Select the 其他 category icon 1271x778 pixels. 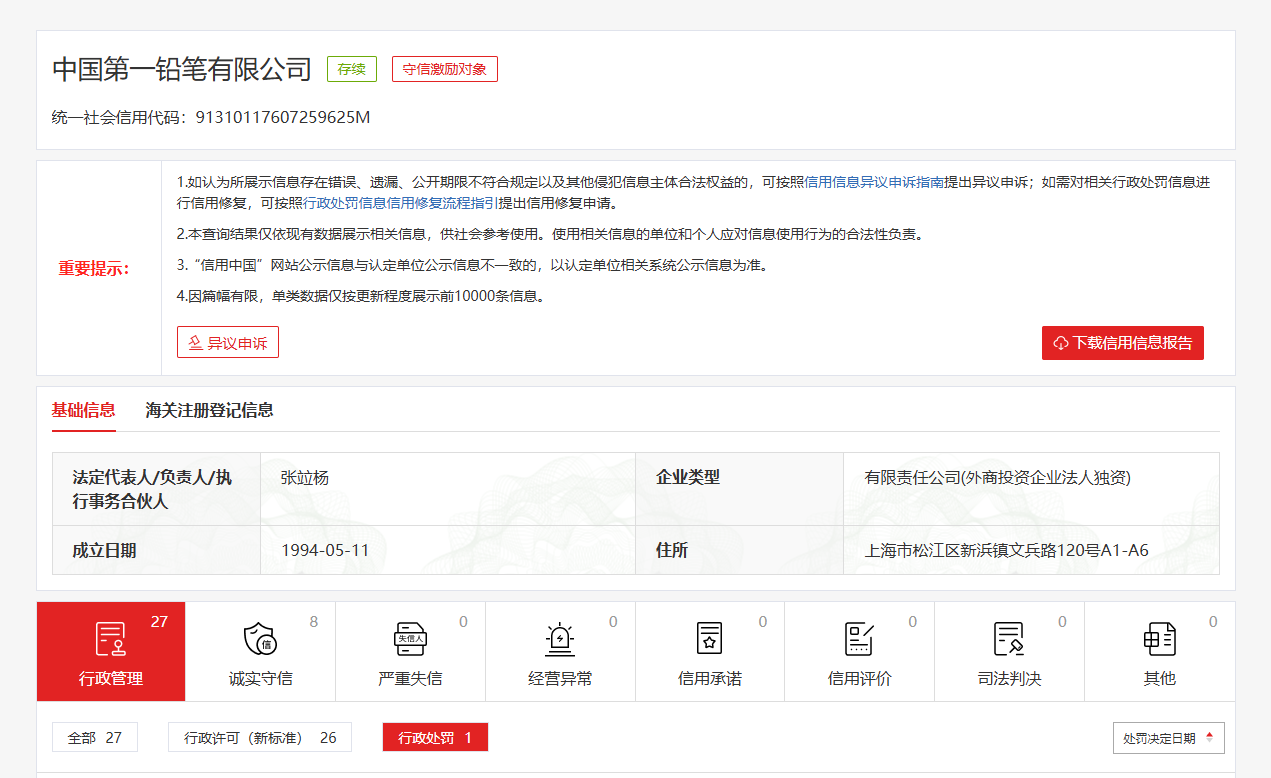coord(1159,638)
